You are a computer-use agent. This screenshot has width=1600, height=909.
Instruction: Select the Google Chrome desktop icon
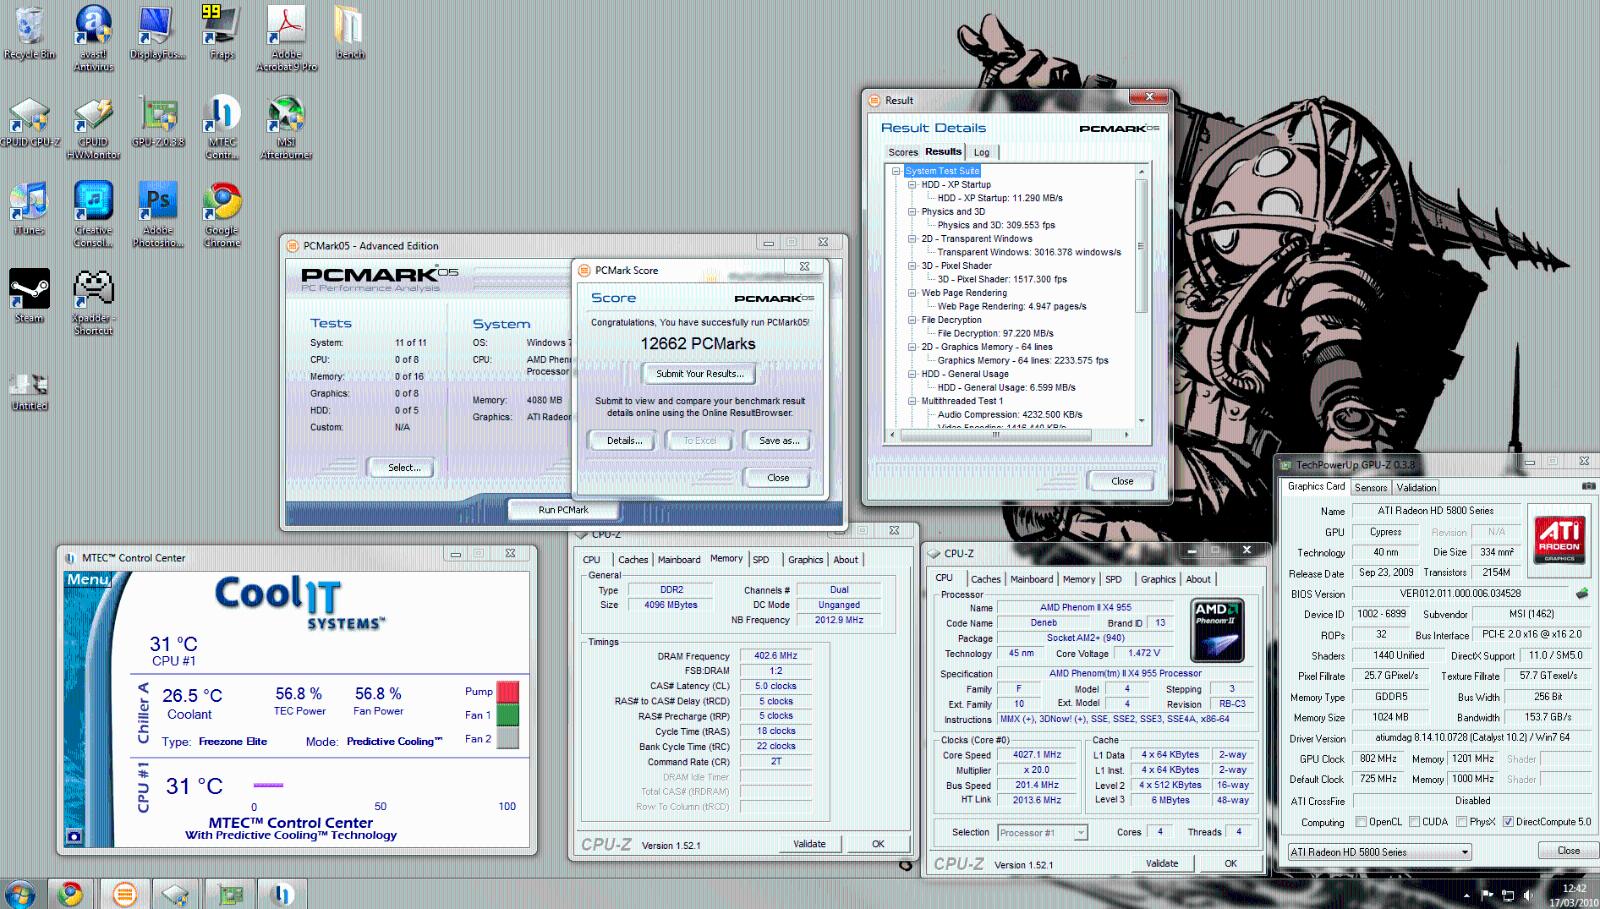point(222,215)
